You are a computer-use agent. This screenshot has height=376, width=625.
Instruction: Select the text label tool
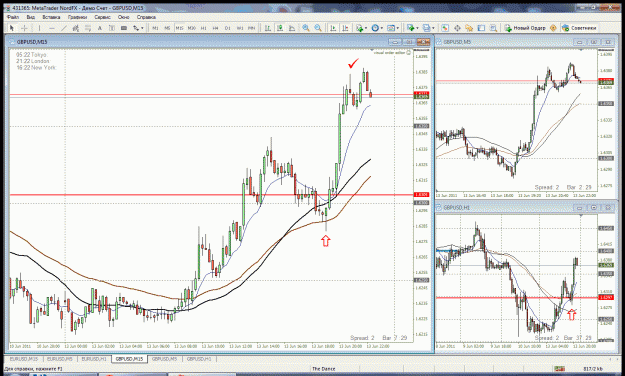112,28
